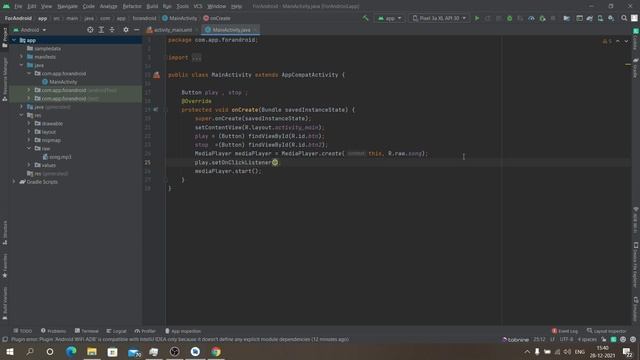Click the Make Project hammer icon
The height and width of the screenshot is (360, 640).
coord(365,18)
